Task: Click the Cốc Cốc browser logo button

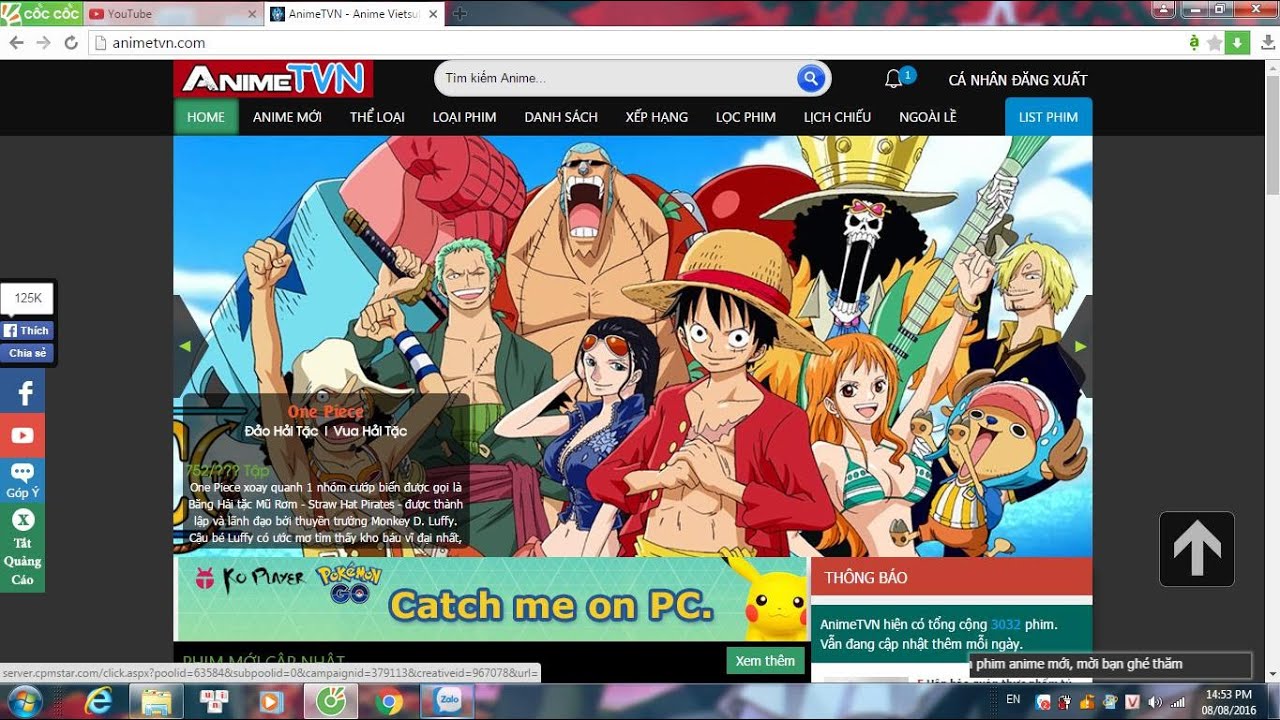Action: (x=41, y=13)
